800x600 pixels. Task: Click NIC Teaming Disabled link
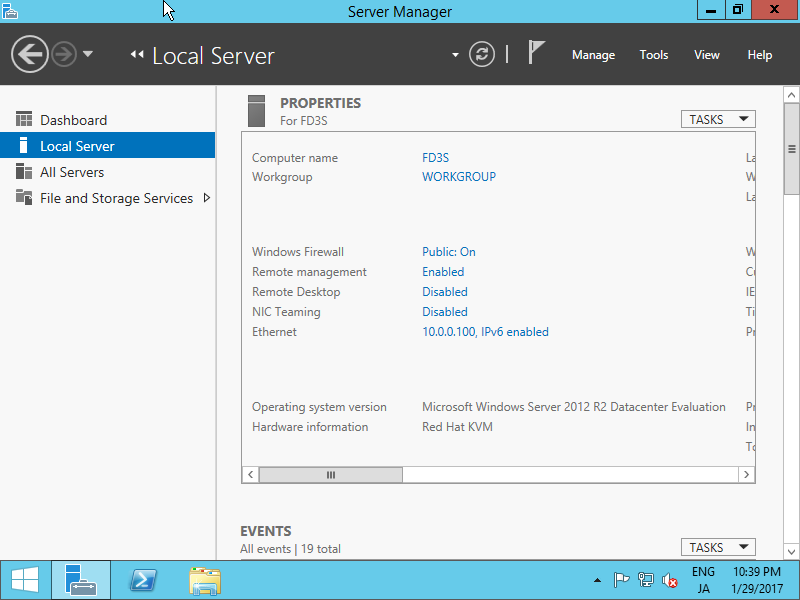444,311
